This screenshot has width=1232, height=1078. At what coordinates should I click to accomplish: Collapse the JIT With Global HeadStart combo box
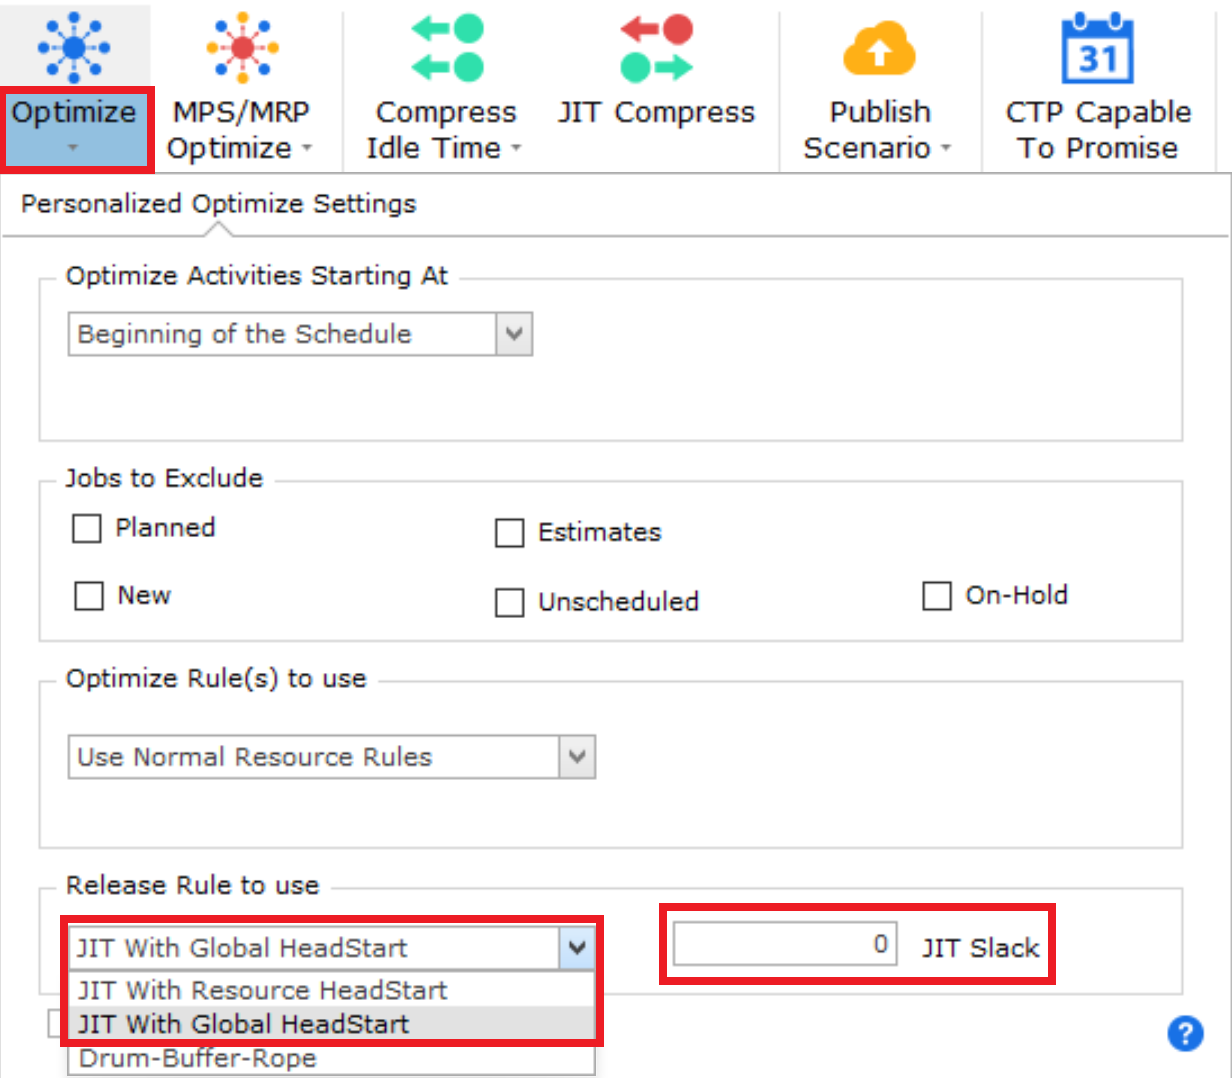(x=577, y=947)
